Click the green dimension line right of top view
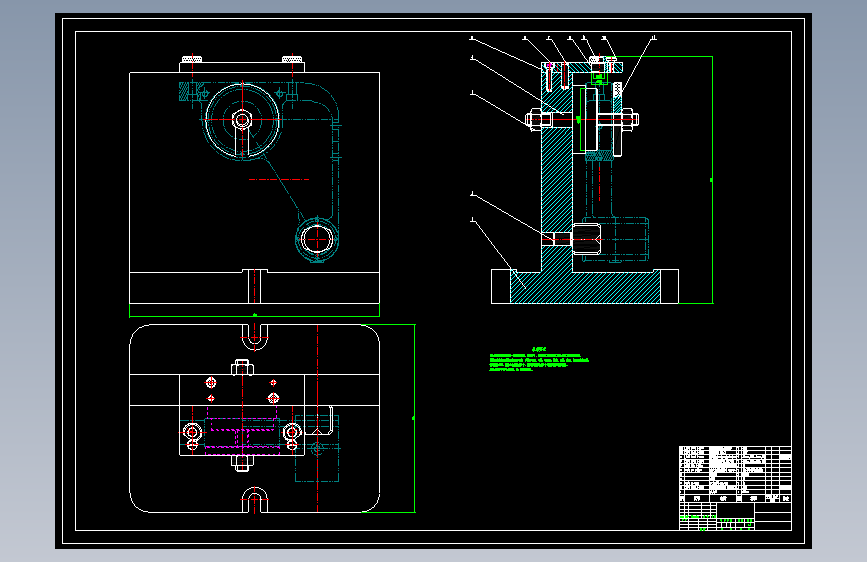Screen dimensions: 867x562 coord(414,418)
